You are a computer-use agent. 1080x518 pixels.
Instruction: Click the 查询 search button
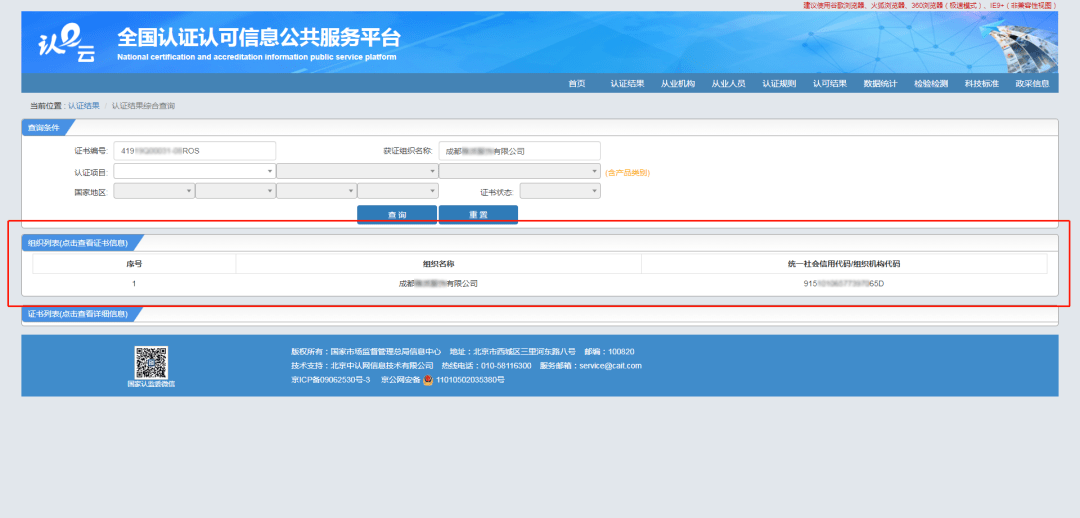coord(397,215)
